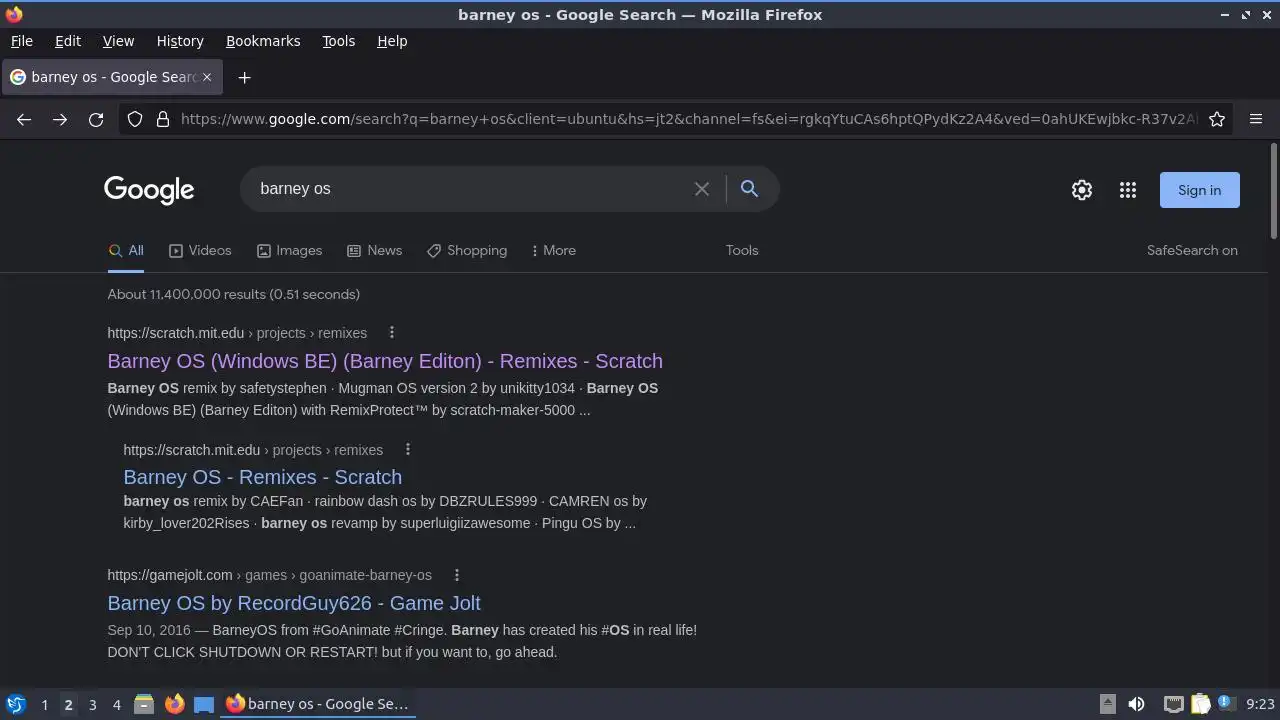Image resolution: width=1280 pixels, height=720 pixels.
Task: Switch to Videos results tab
Action: tap(200, 250)
